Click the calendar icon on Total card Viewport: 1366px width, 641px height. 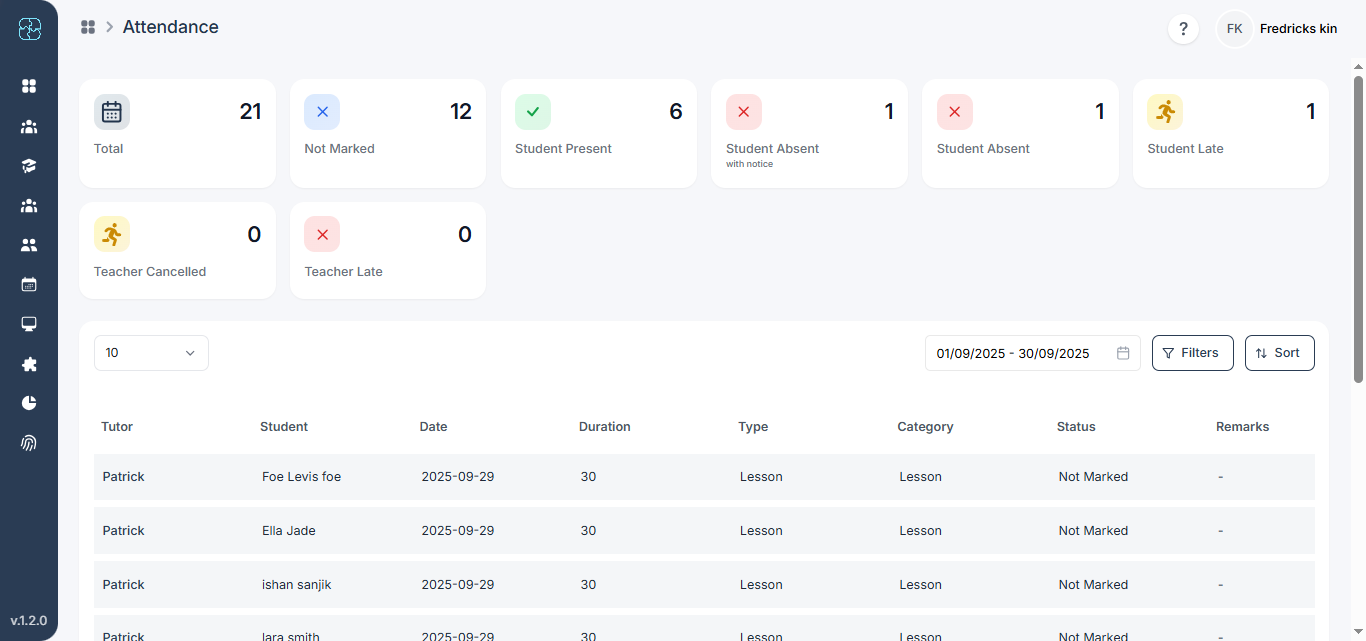pyautogui.click(x=112, y=112)
